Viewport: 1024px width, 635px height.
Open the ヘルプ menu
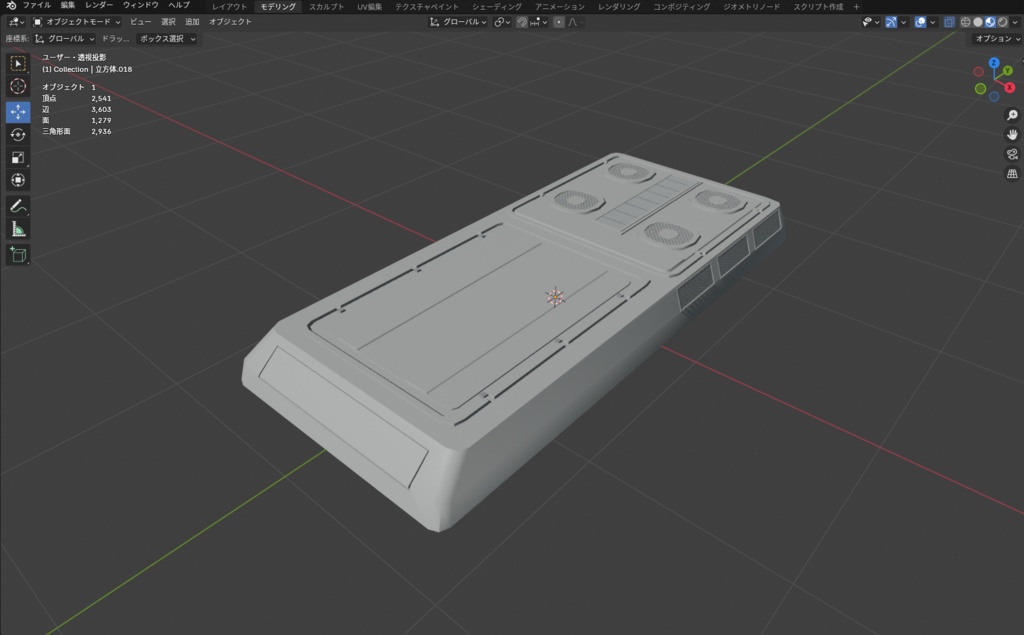pos(179,5)
